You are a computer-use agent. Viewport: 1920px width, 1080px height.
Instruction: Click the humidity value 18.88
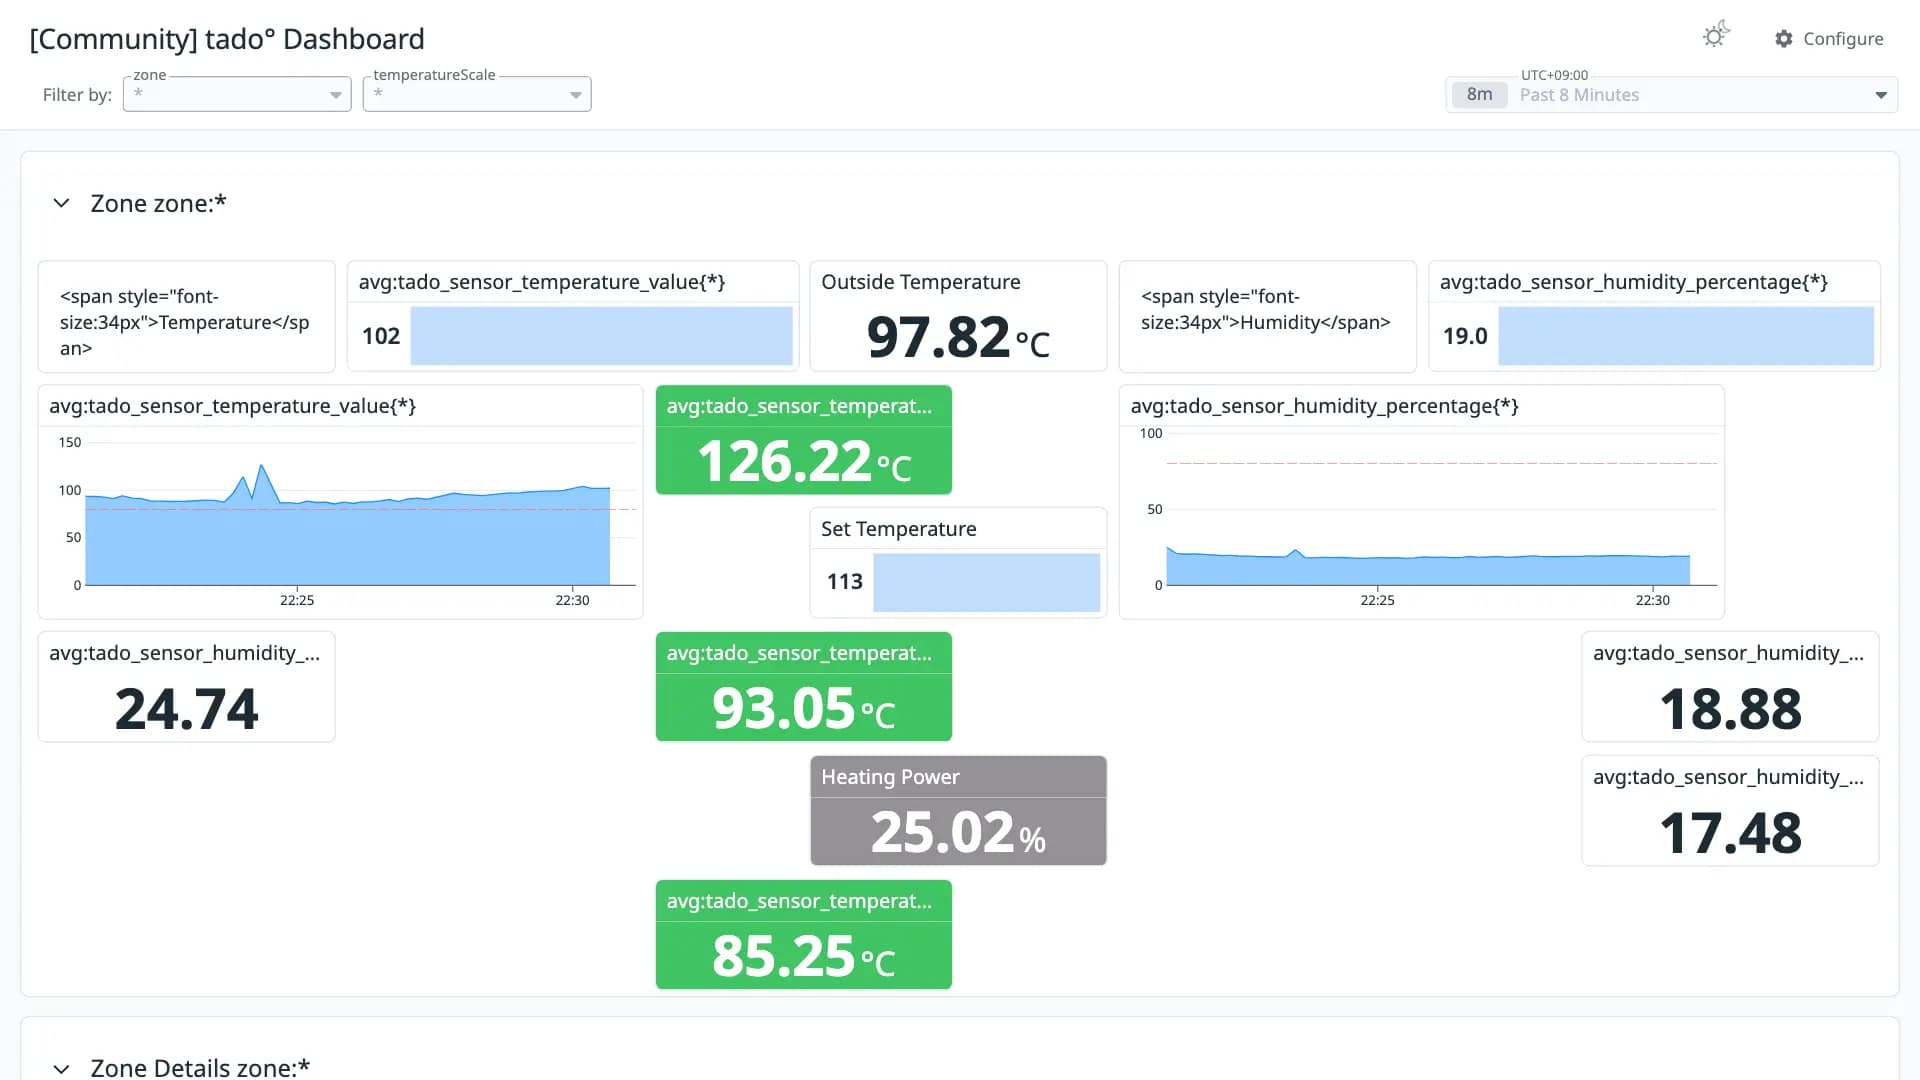[x=1730, y=708]
